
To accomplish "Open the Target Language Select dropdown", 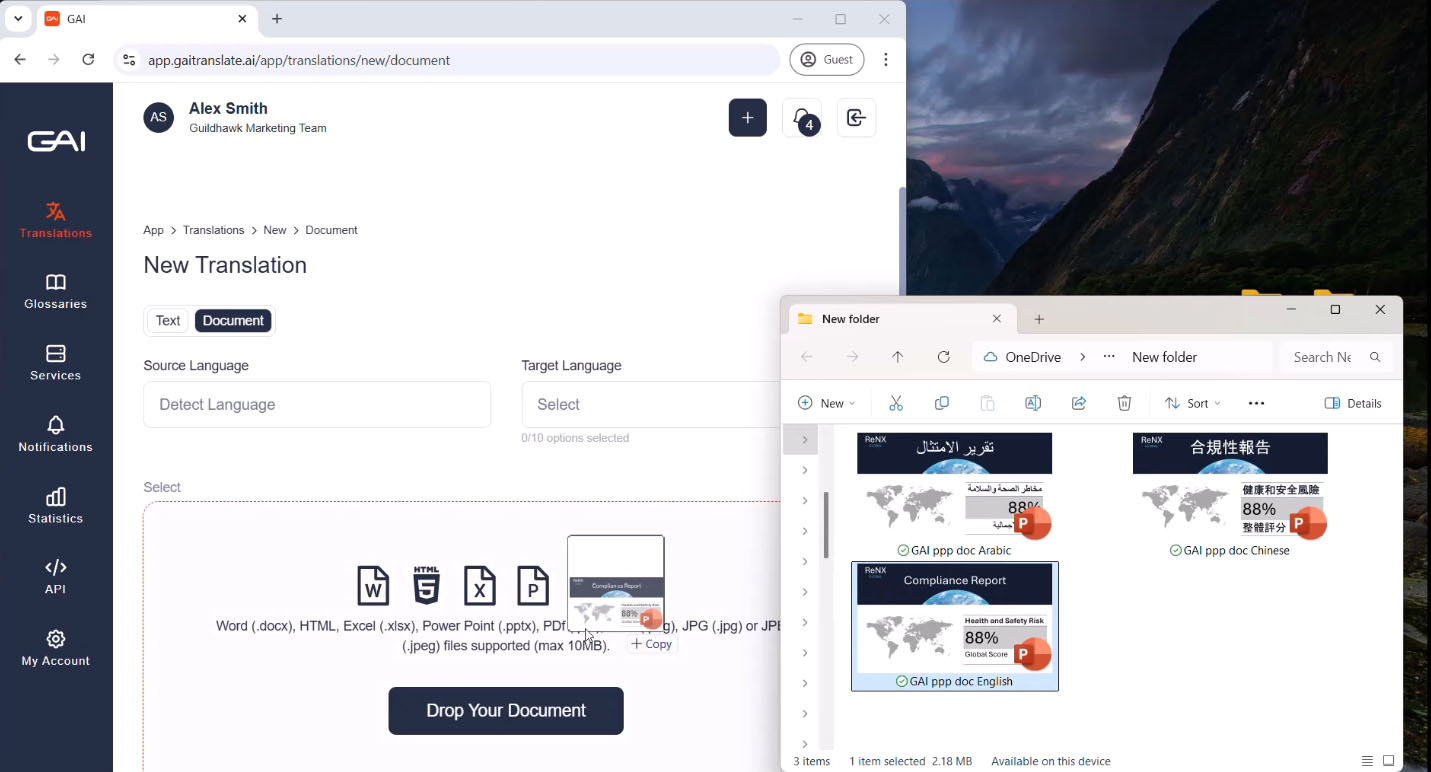I will pos(650,405).
